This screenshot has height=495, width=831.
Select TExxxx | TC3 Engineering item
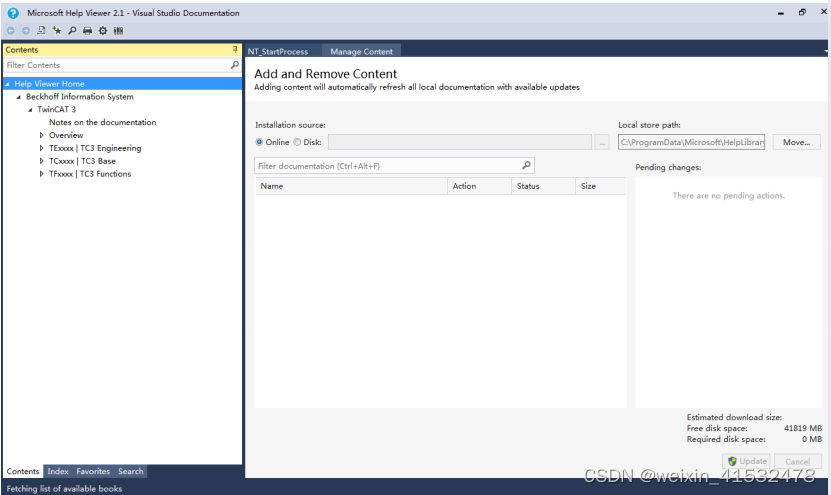[x=95, y=148]
